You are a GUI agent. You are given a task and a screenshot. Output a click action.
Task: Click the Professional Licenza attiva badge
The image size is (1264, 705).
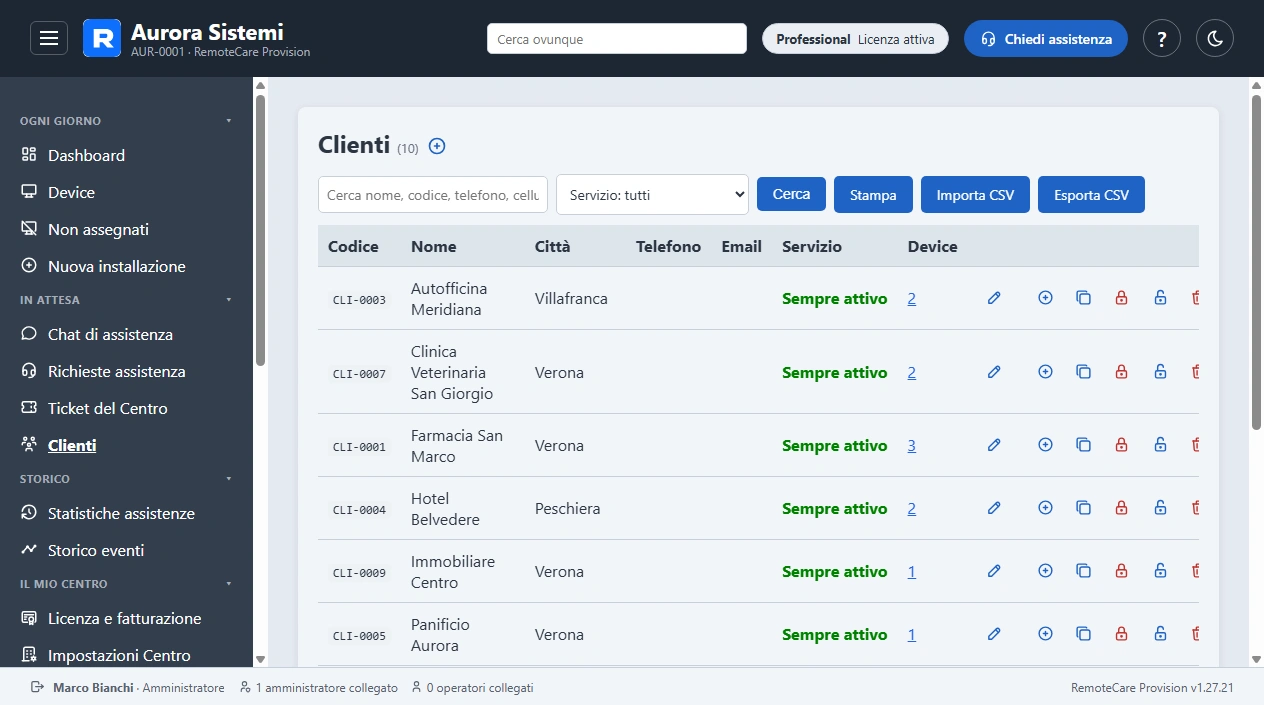[x=855, y=39]
